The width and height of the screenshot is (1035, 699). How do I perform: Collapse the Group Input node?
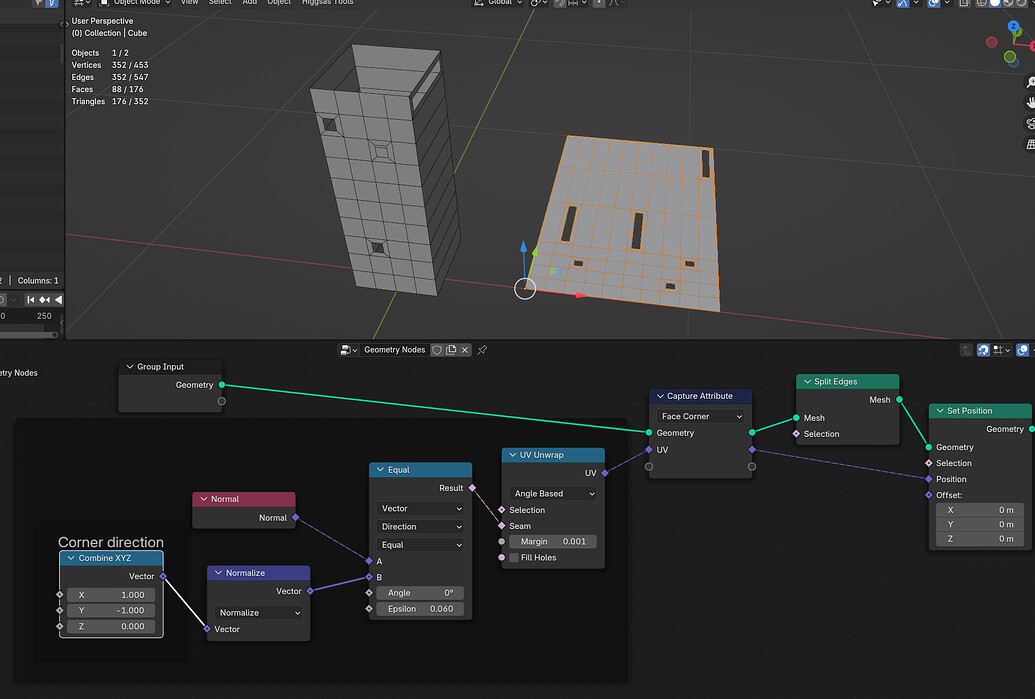[129, 367]
